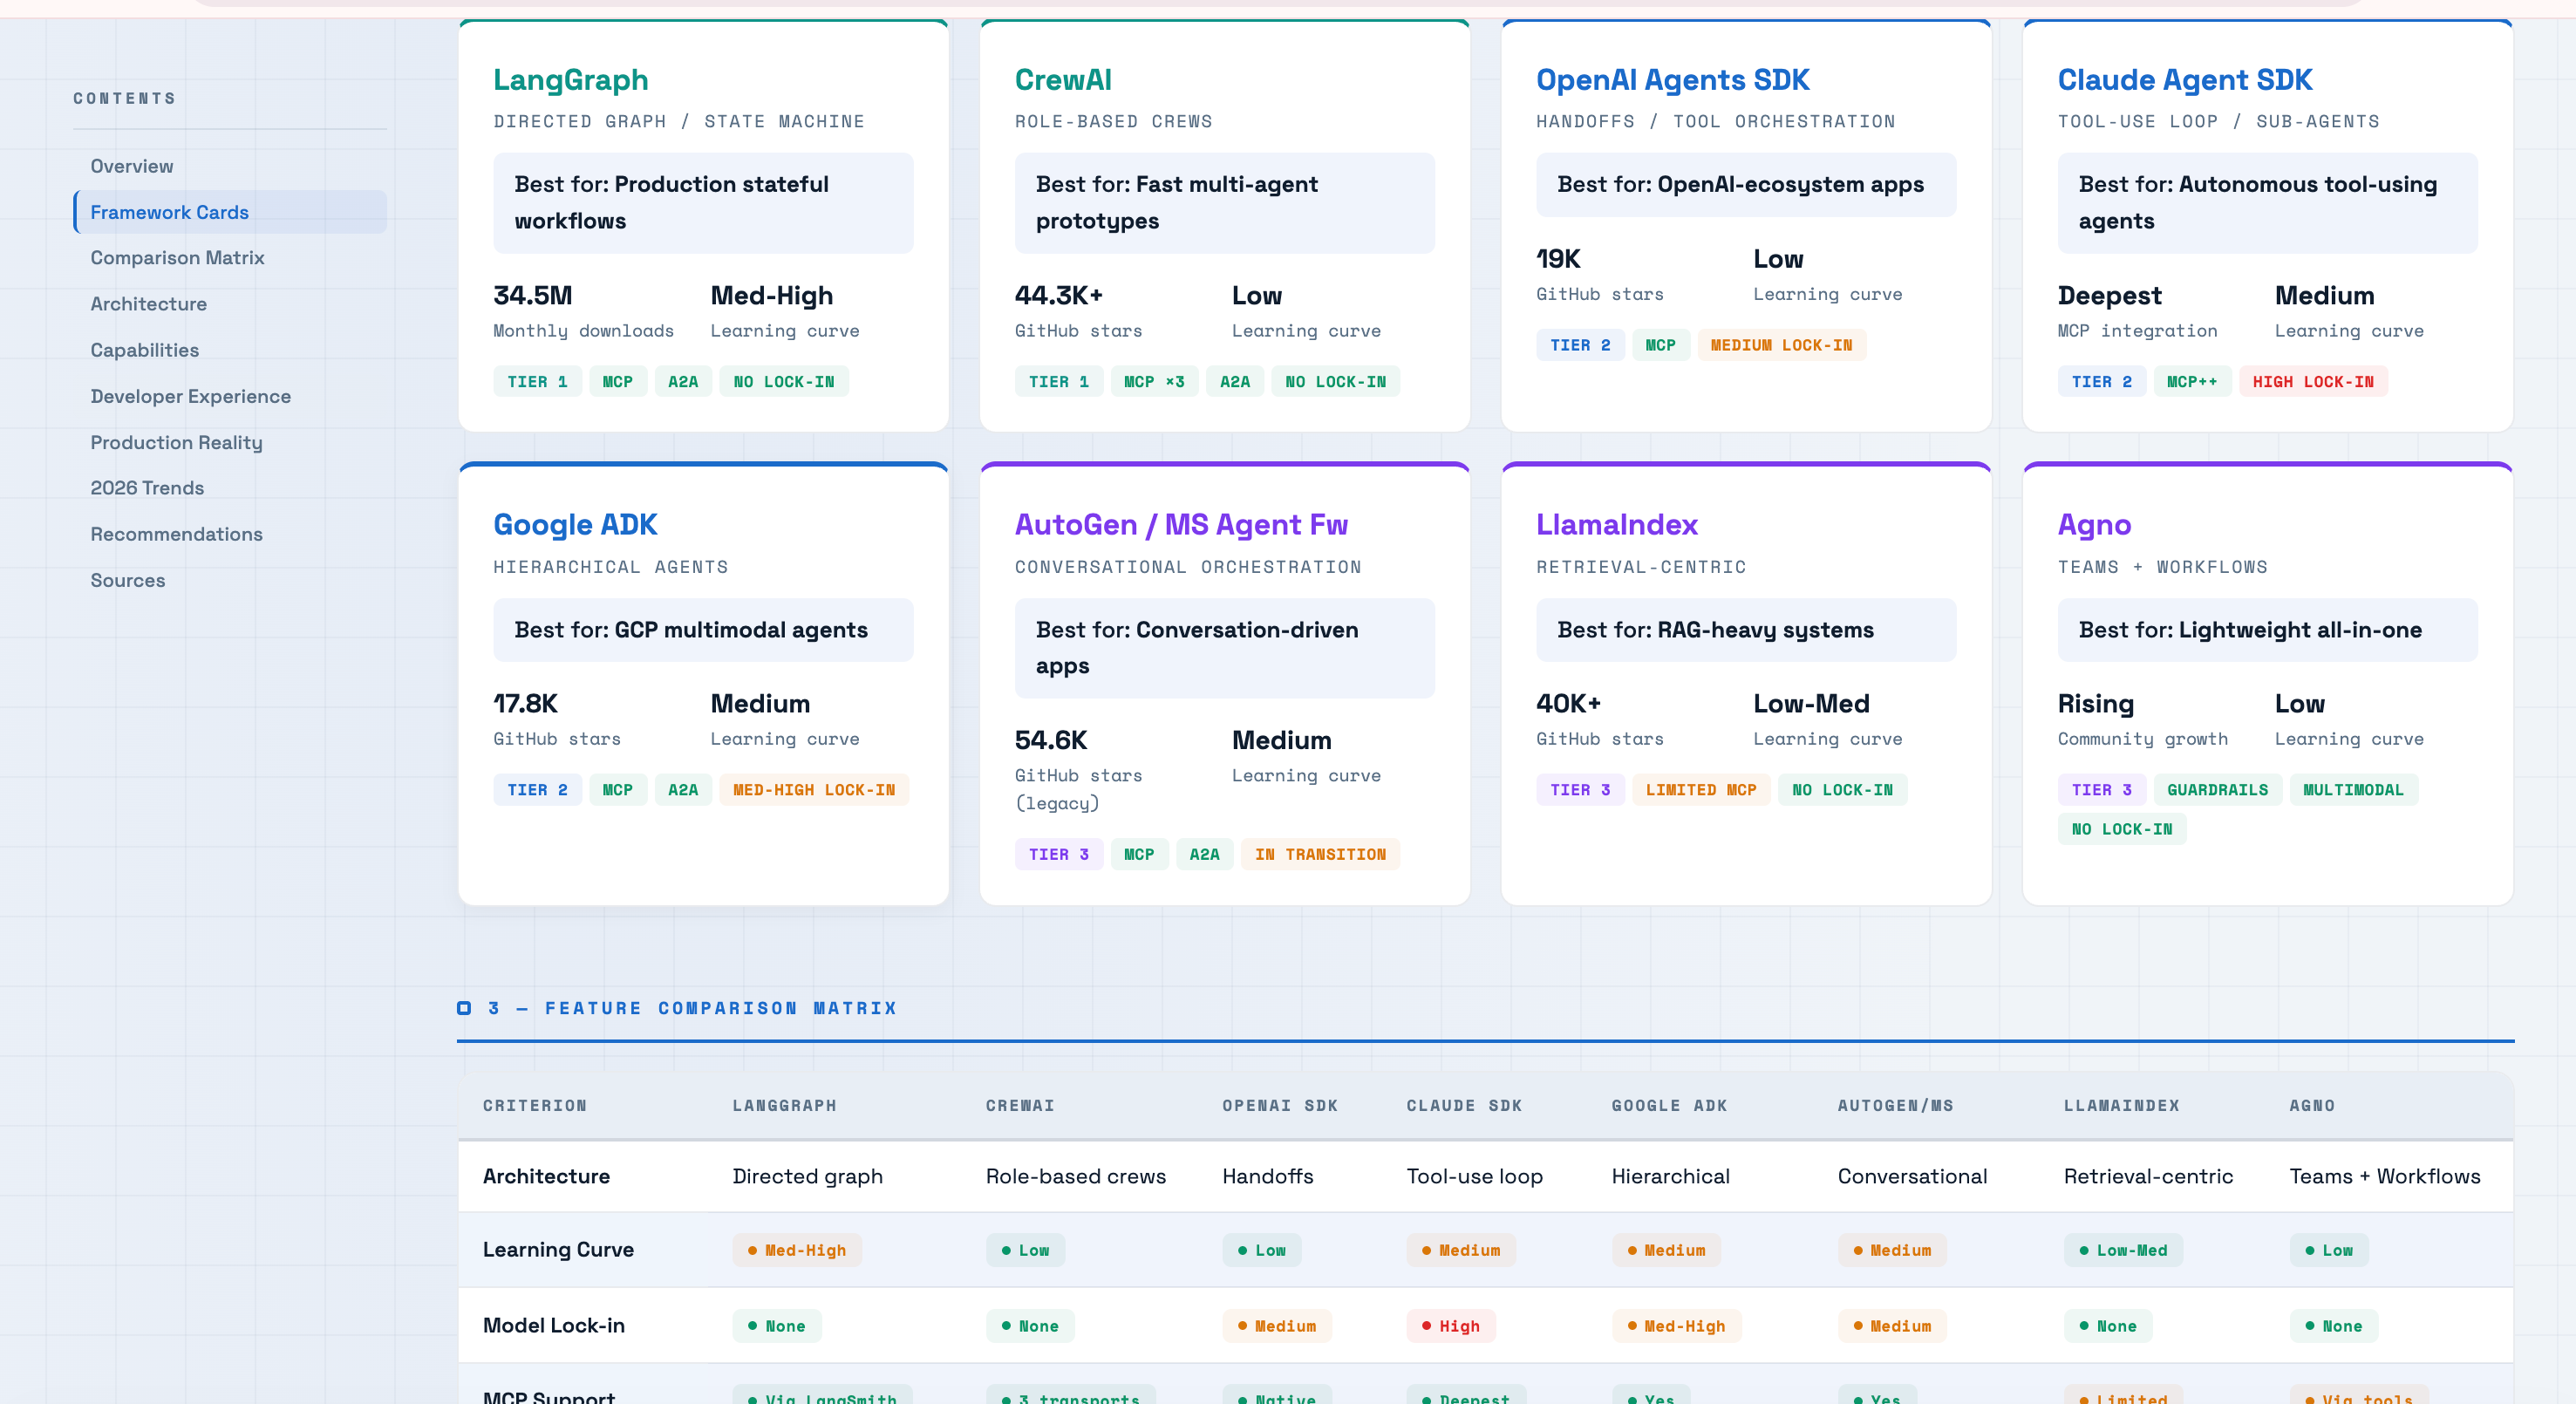Click LangGraph's NO LOCK-IN tag
This screenshot has width=2576, height=1404.
[783, 382]
